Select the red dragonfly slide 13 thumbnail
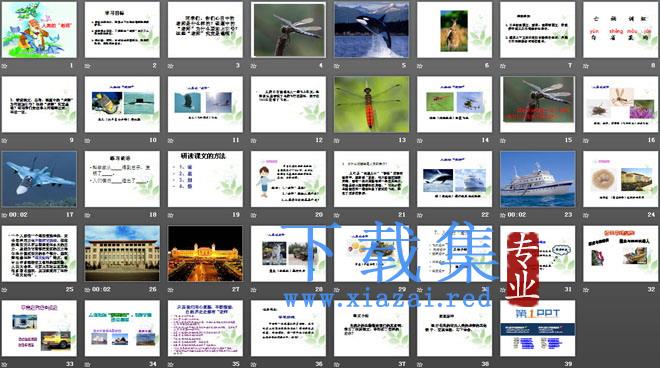The width and height of the screenshot is (660, 368). [x=371, y=104]
